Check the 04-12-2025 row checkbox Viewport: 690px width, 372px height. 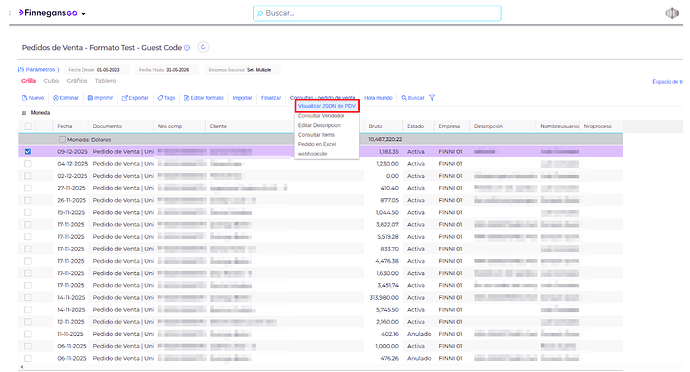(x=28, y=164)
